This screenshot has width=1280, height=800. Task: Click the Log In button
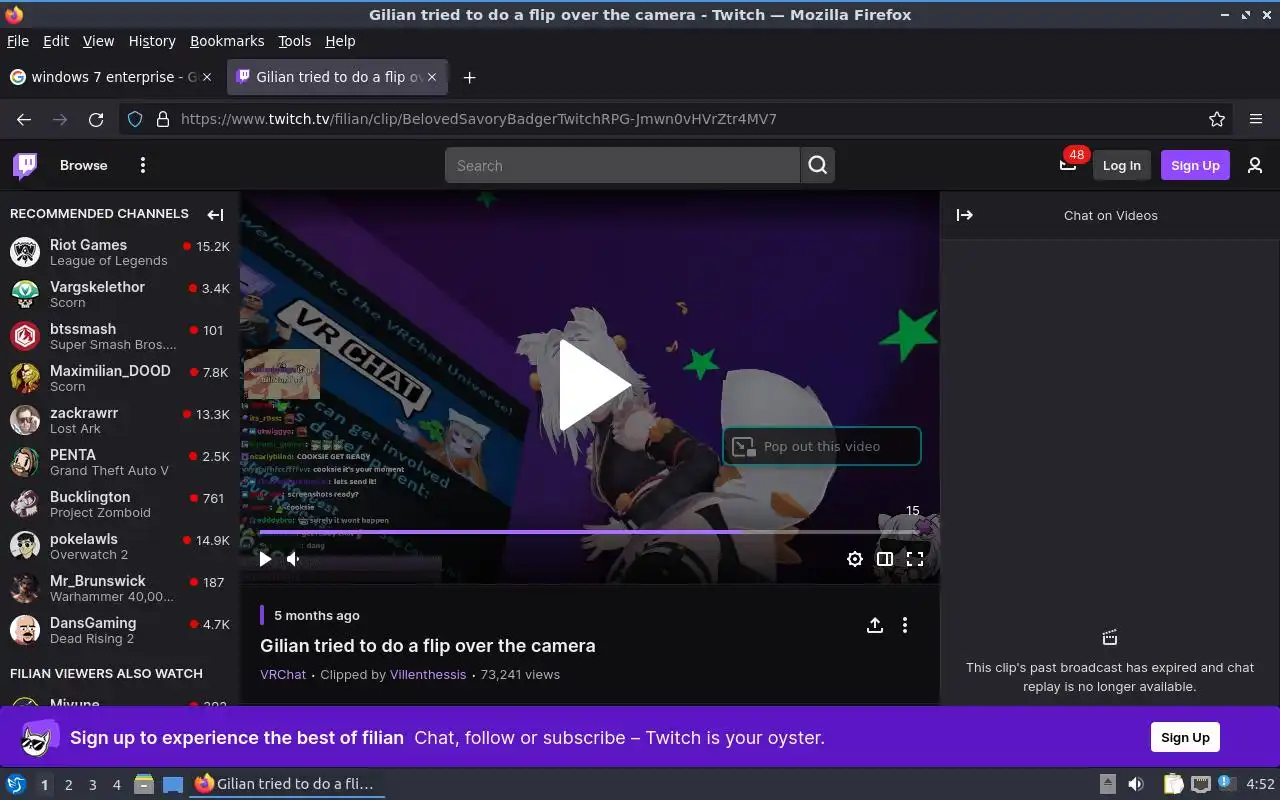pyautogui.click(x=1121, y=165)
